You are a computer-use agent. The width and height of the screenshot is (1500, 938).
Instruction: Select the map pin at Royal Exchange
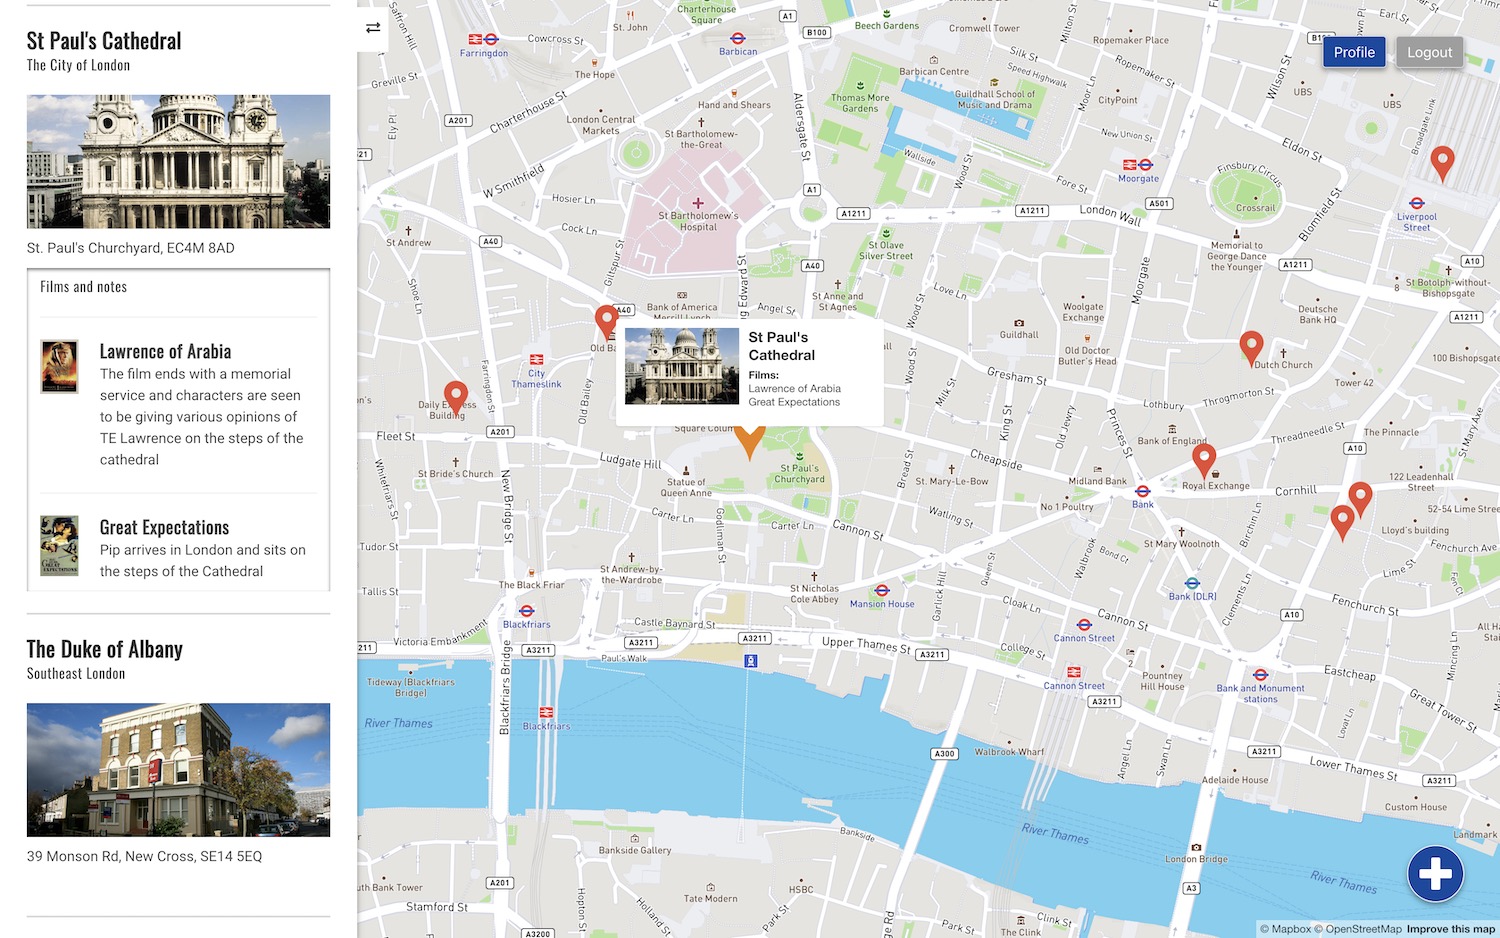coord(1204,459)
